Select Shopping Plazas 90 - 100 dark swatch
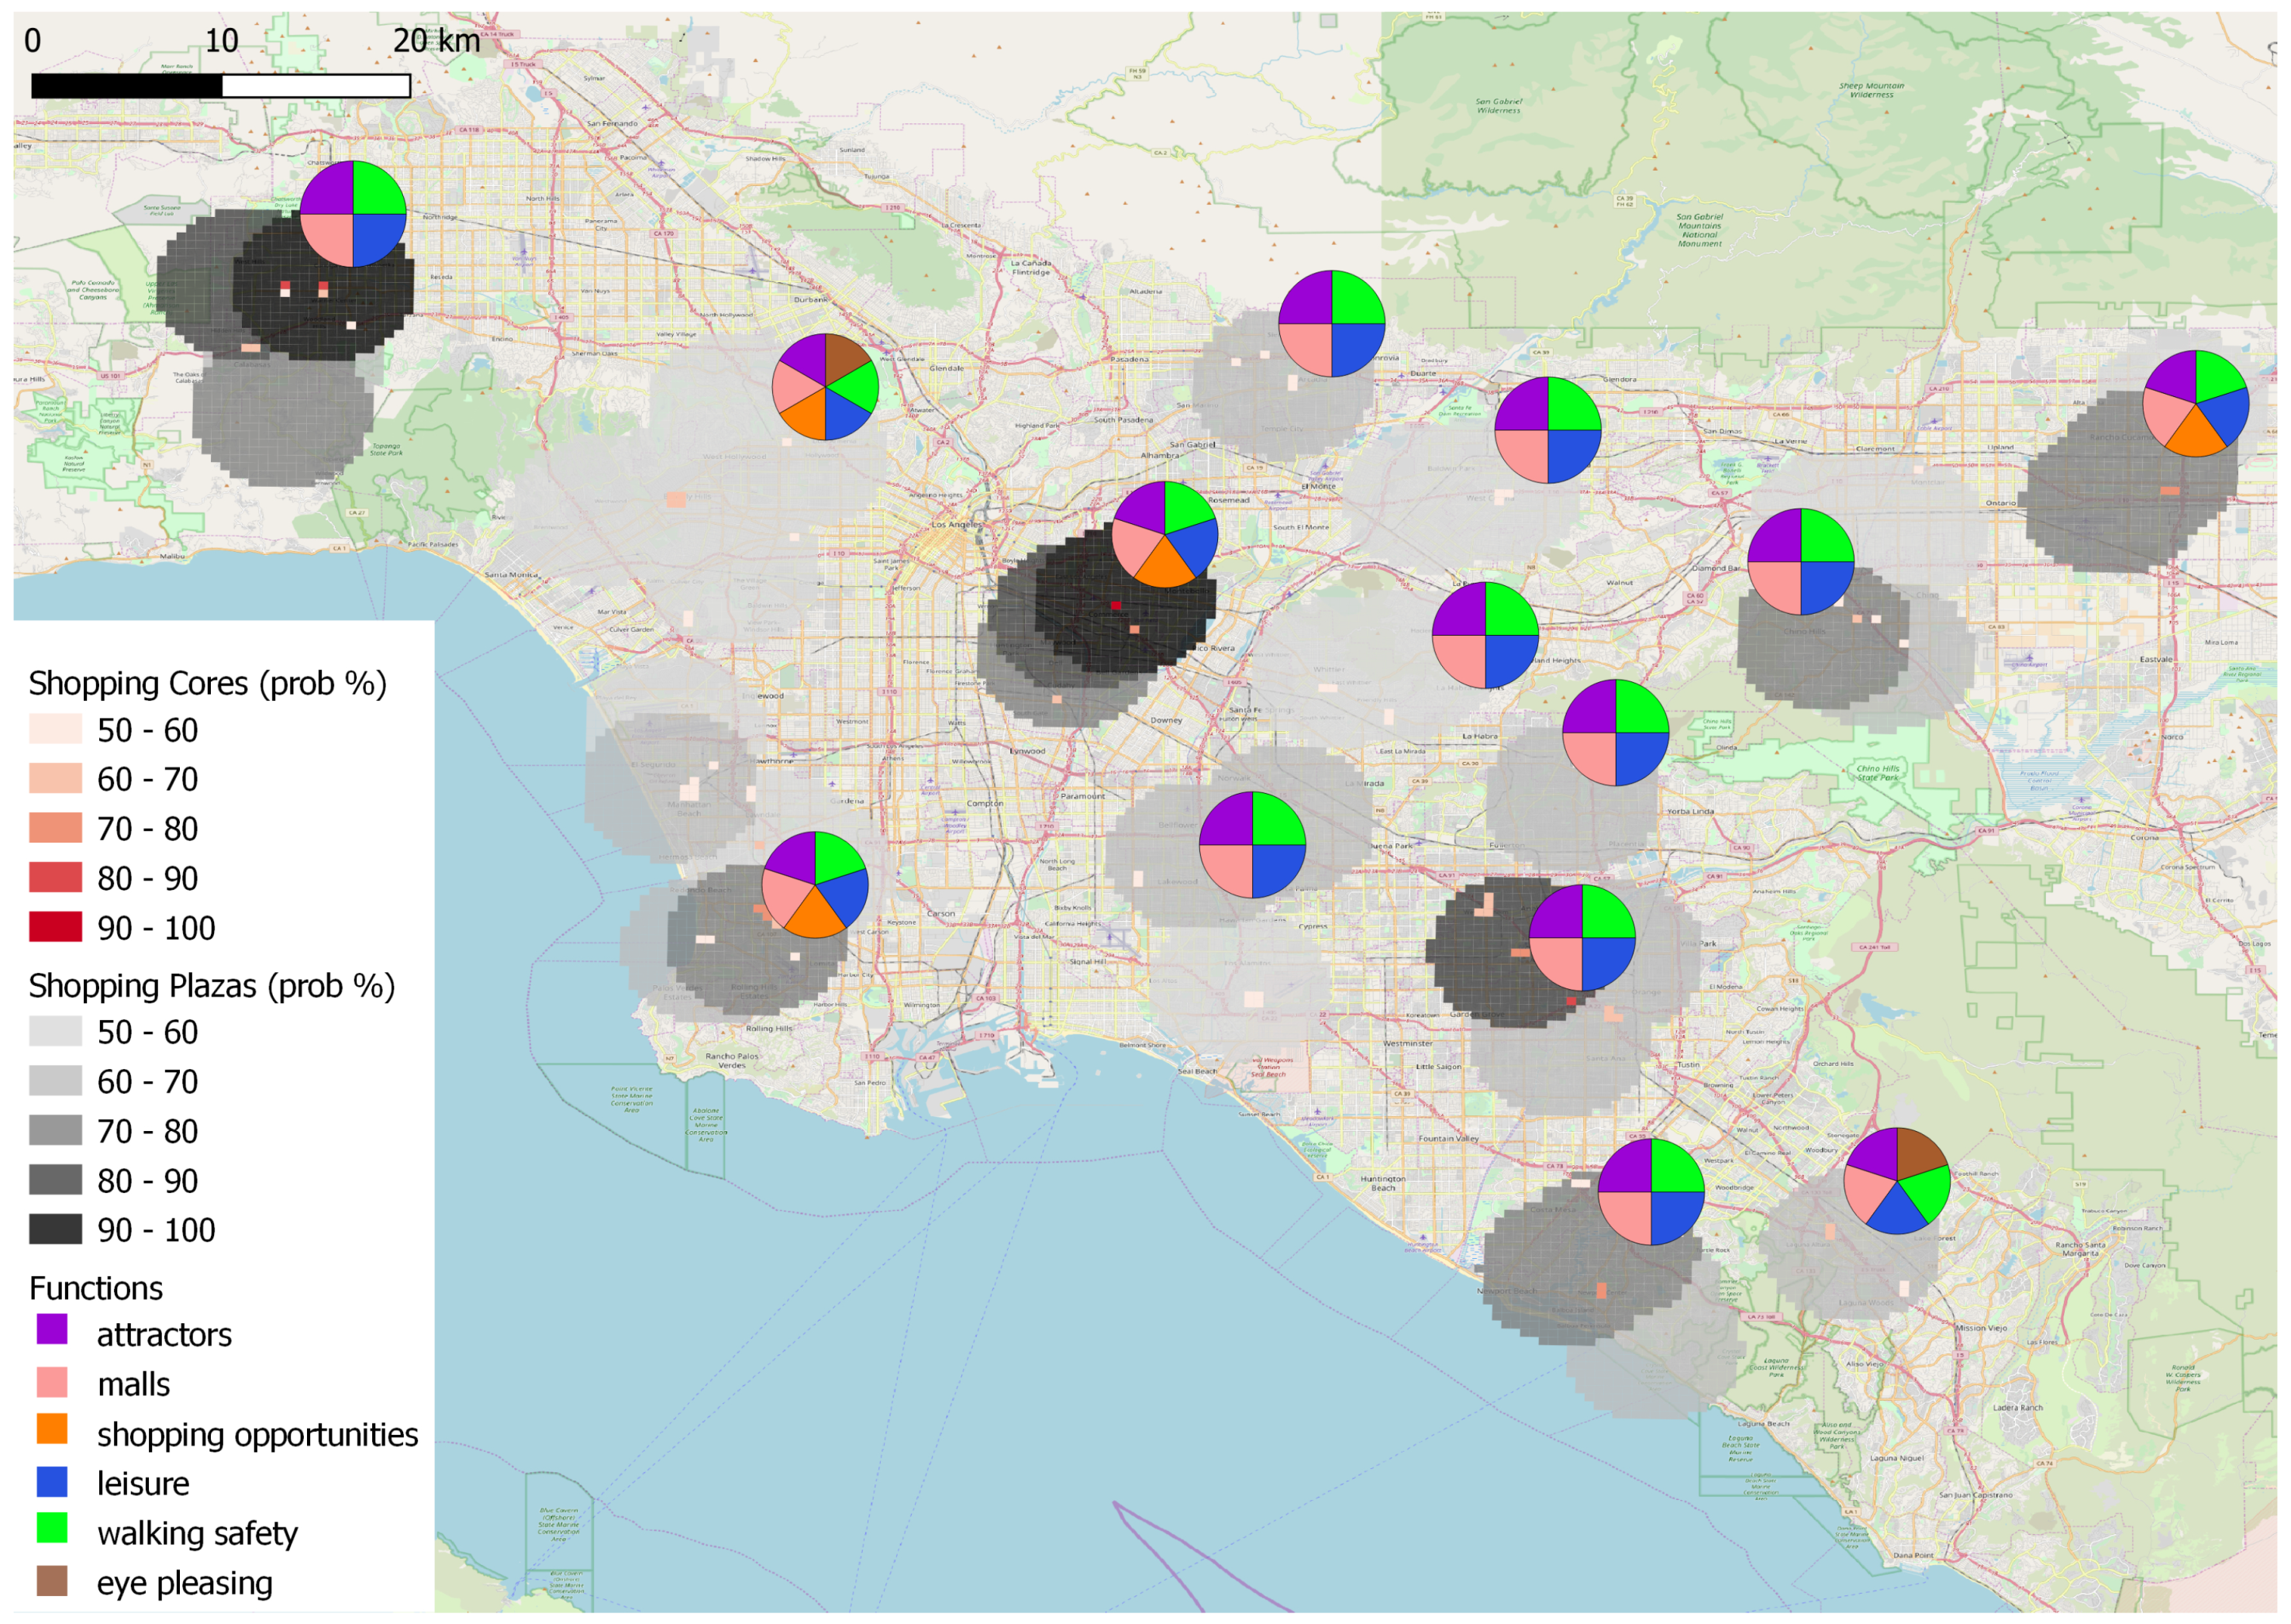This screenshot has width=2291, height=1624. [x=55, y=1229]
